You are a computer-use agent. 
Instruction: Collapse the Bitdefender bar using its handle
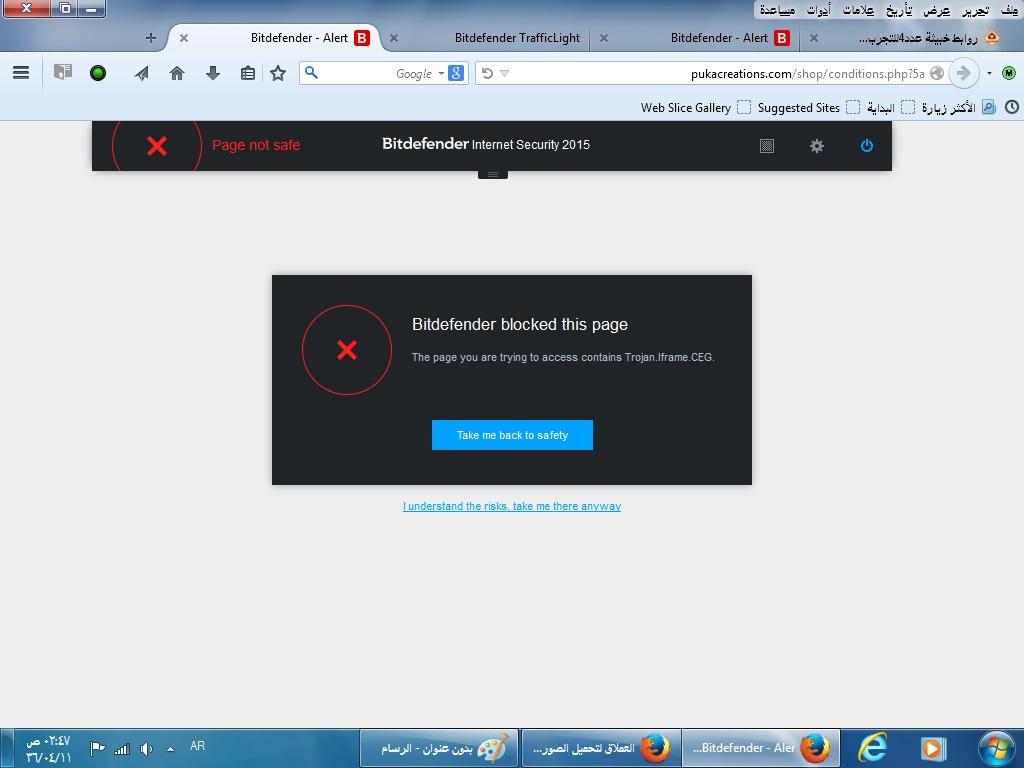493,174
